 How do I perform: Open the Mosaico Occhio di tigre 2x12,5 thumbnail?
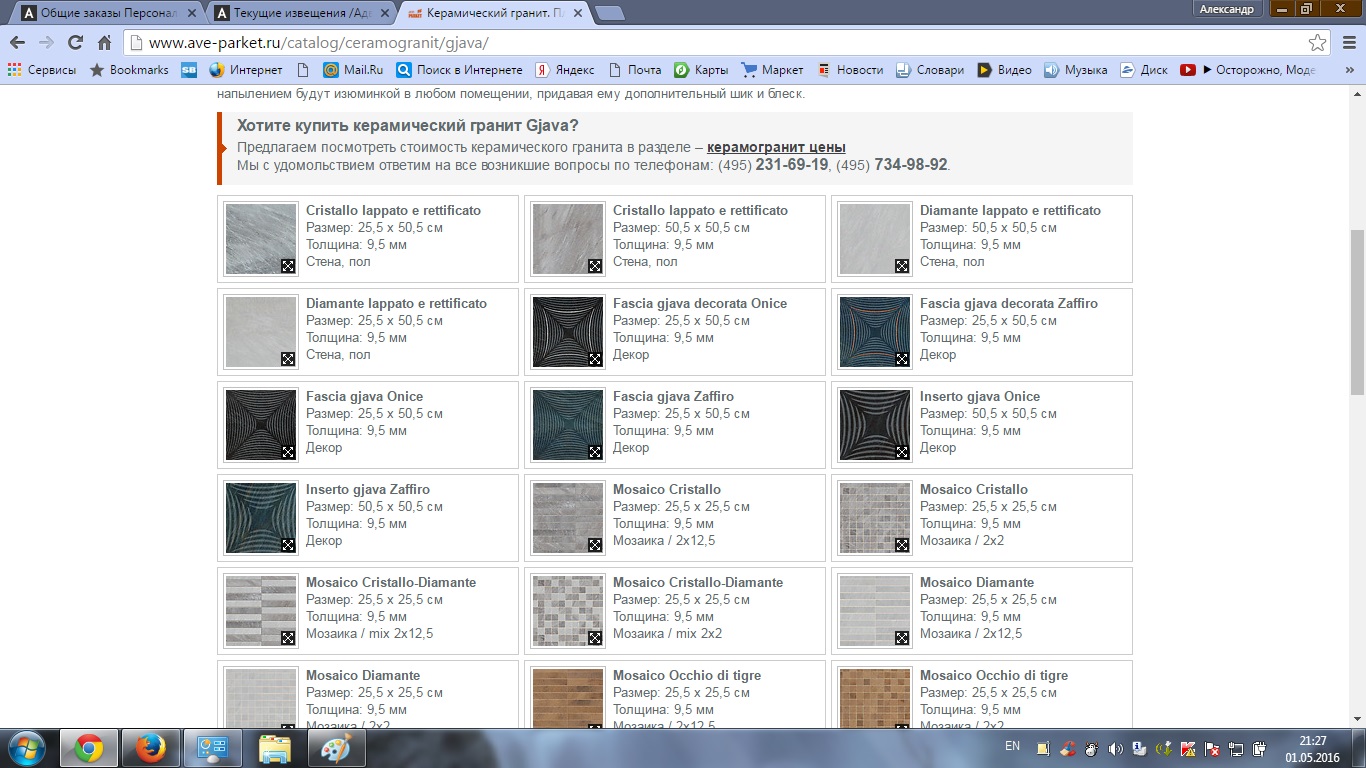coord(567,695)
